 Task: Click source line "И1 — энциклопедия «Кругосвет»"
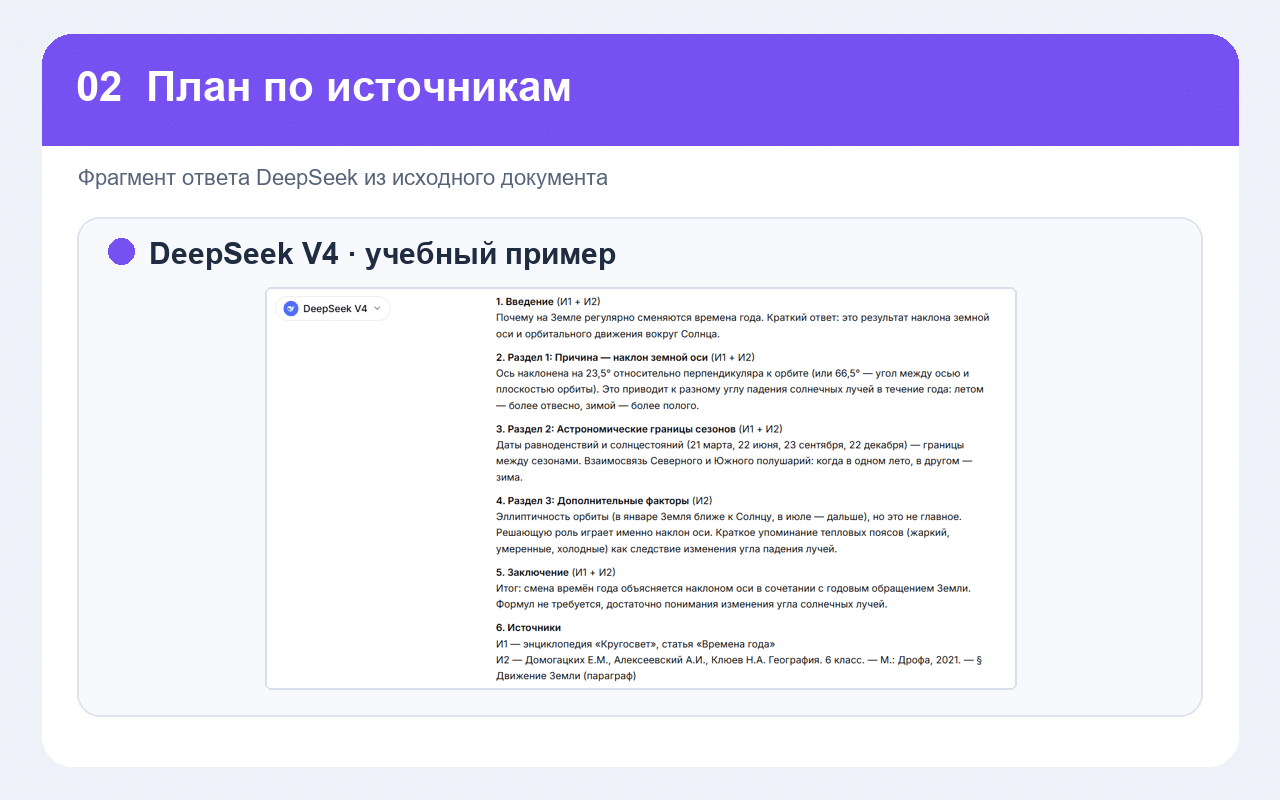click(635, 643)
